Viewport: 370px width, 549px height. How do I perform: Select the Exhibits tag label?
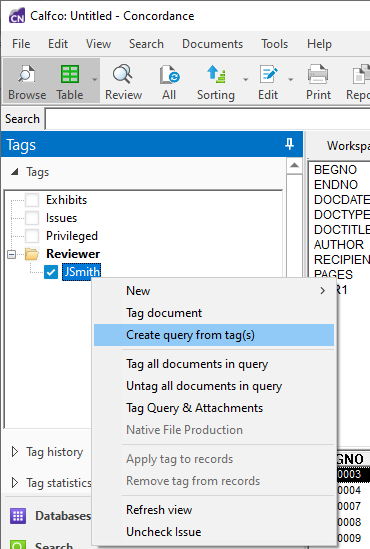pos(67,200)
